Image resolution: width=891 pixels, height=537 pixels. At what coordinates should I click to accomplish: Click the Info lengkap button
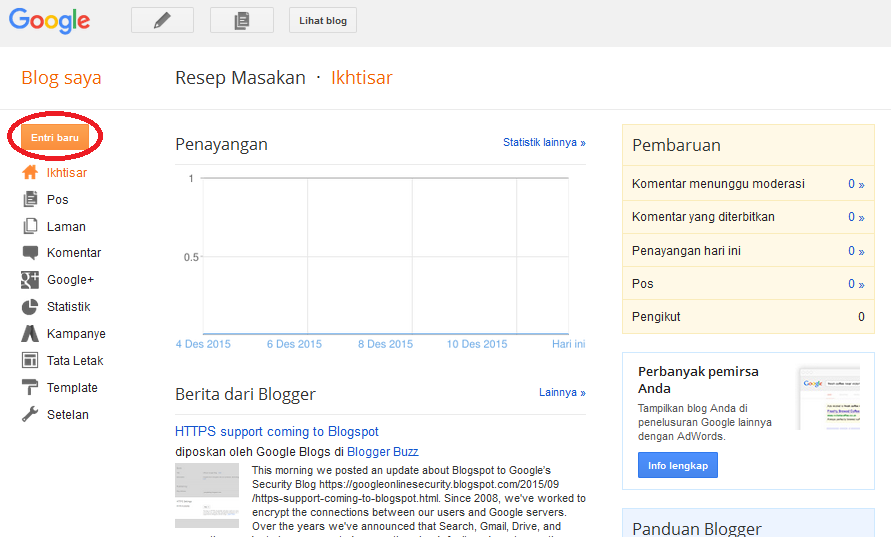click(677, 465)
